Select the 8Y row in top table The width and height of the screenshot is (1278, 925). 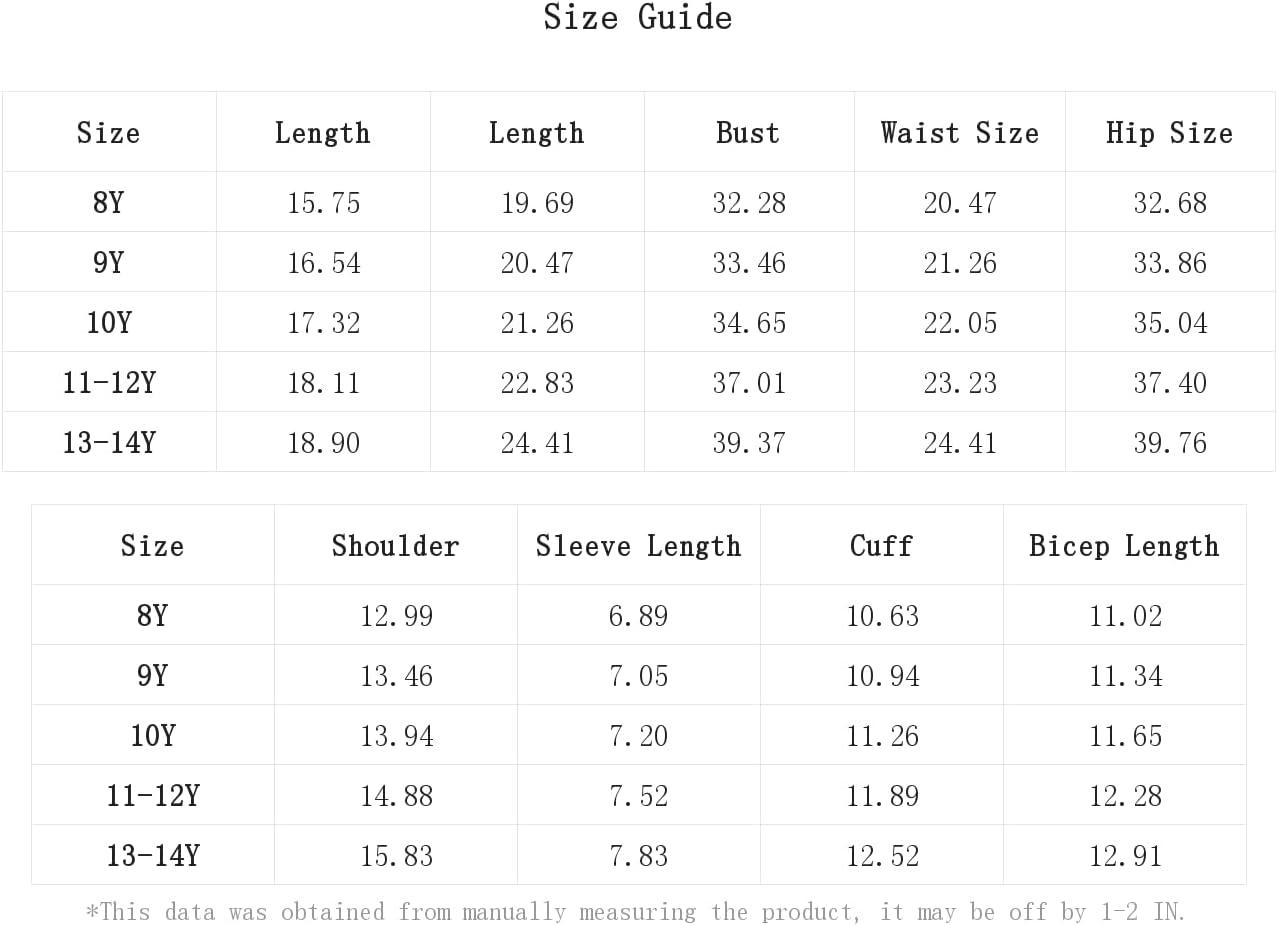(x=638, y=202)
